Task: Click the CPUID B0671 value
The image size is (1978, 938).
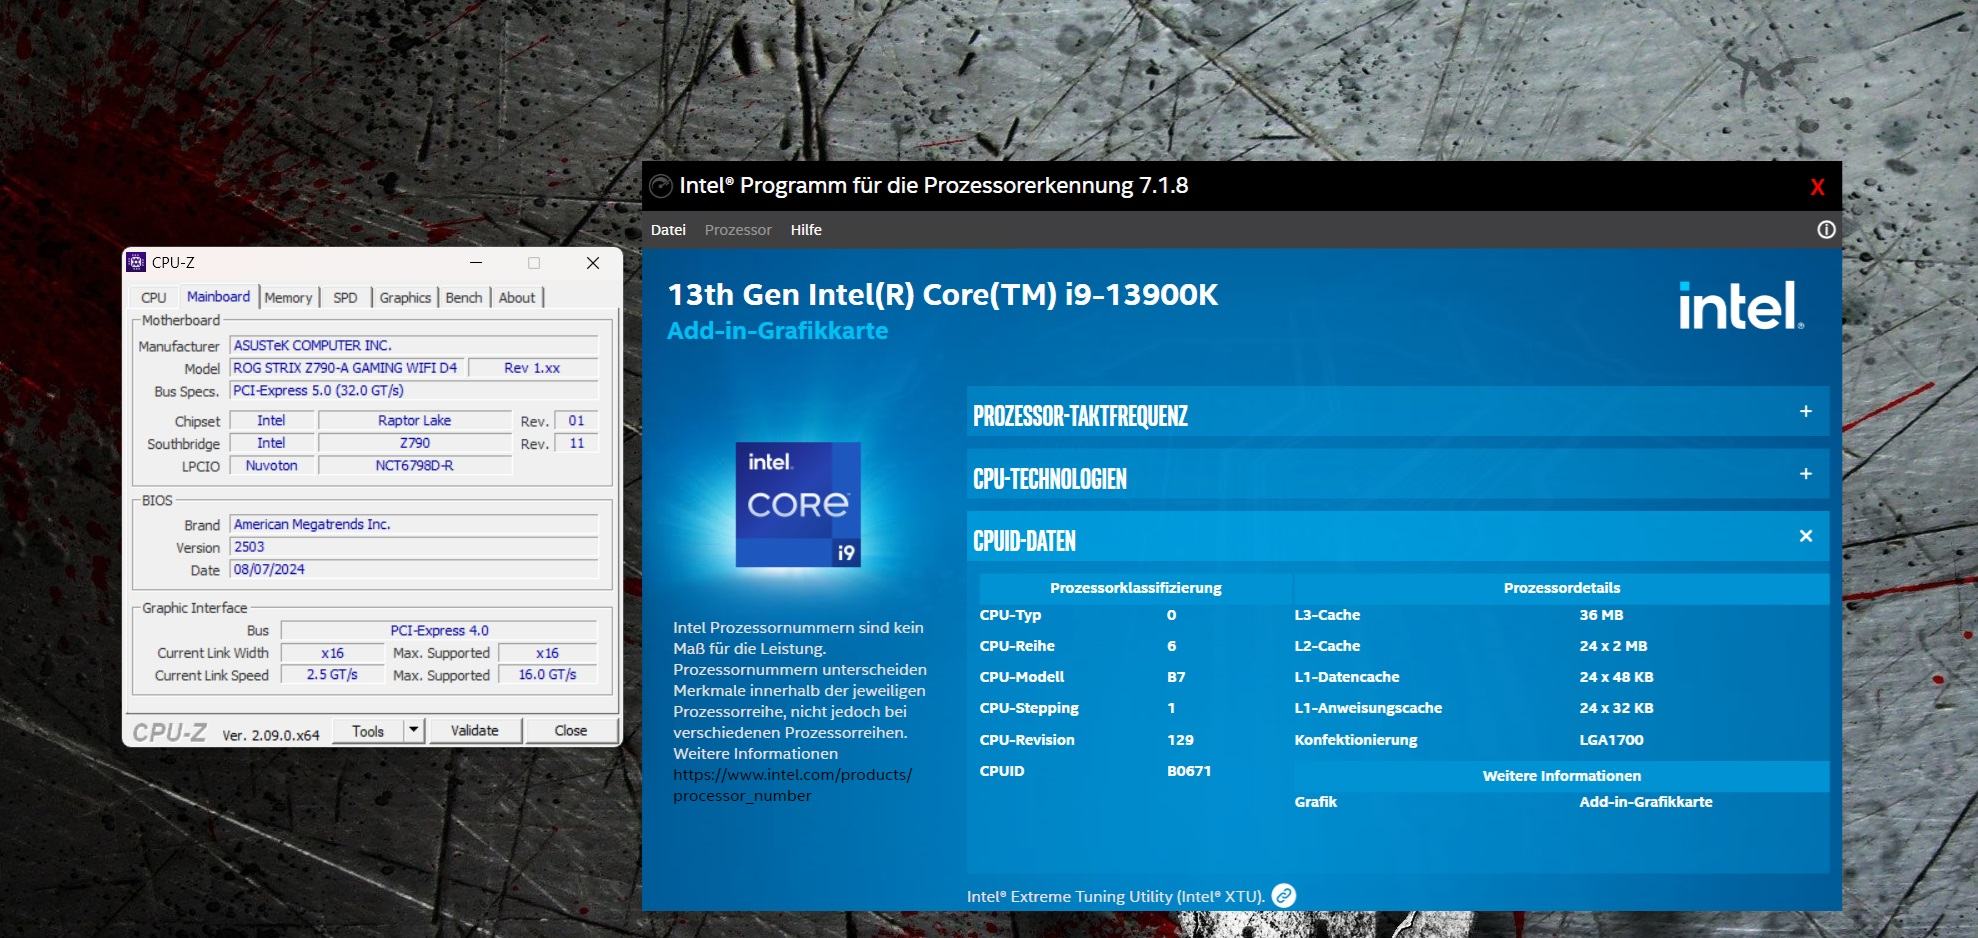Action: (1189, 771)
